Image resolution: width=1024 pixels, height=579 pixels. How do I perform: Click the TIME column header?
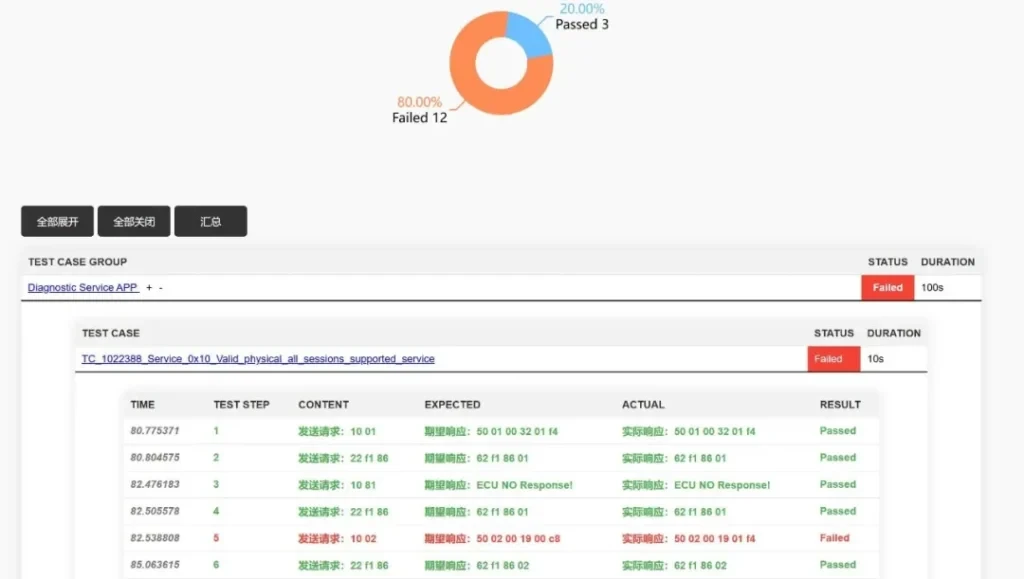click(143, 405)
